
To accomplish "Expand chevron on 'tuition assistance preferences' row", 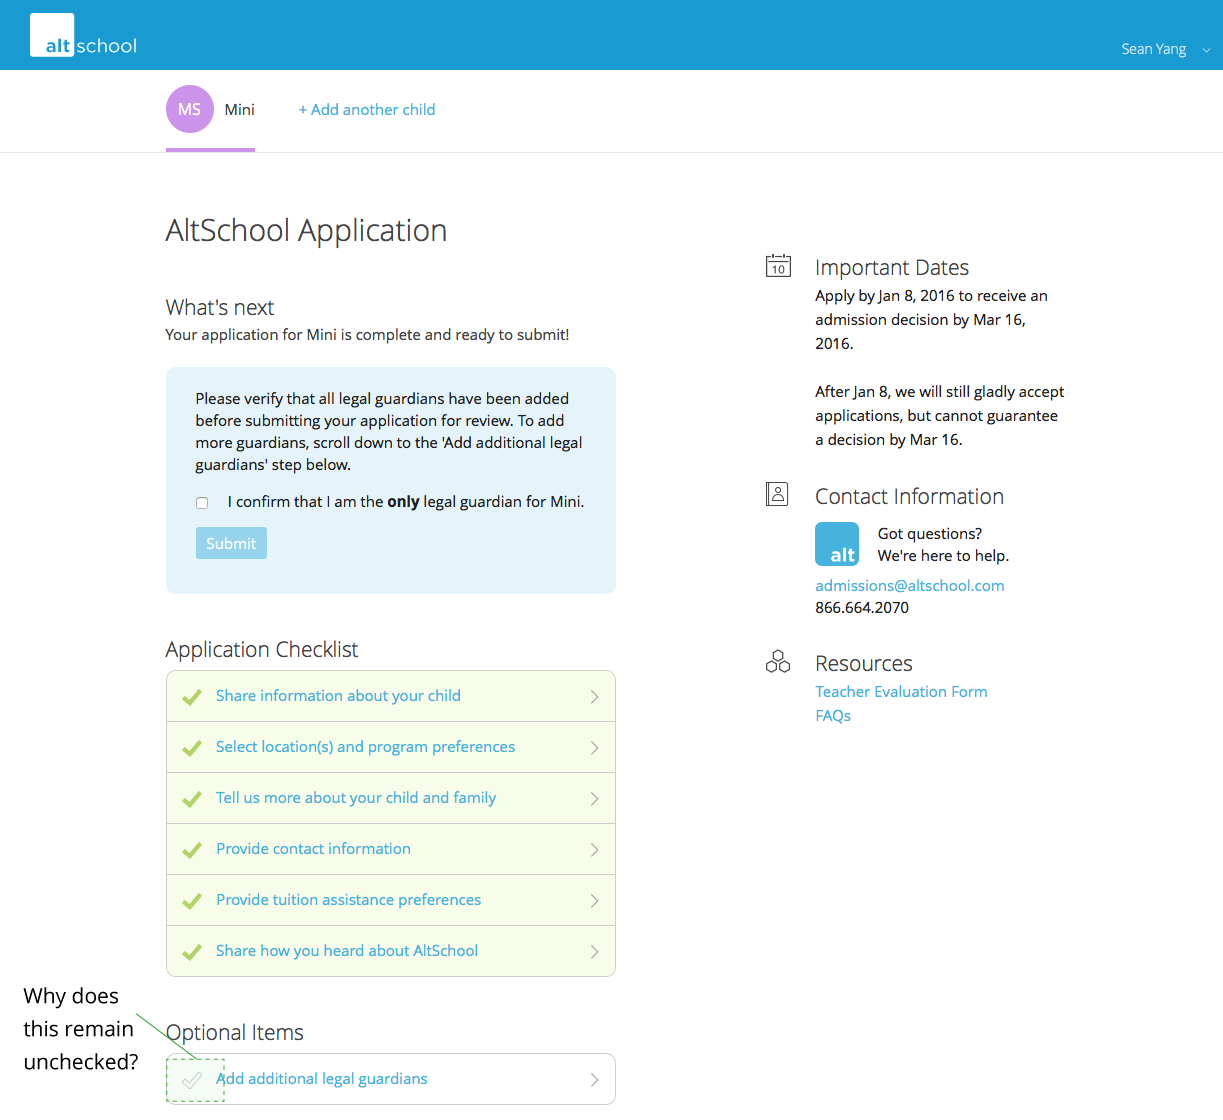I will [x=594, y=901].
